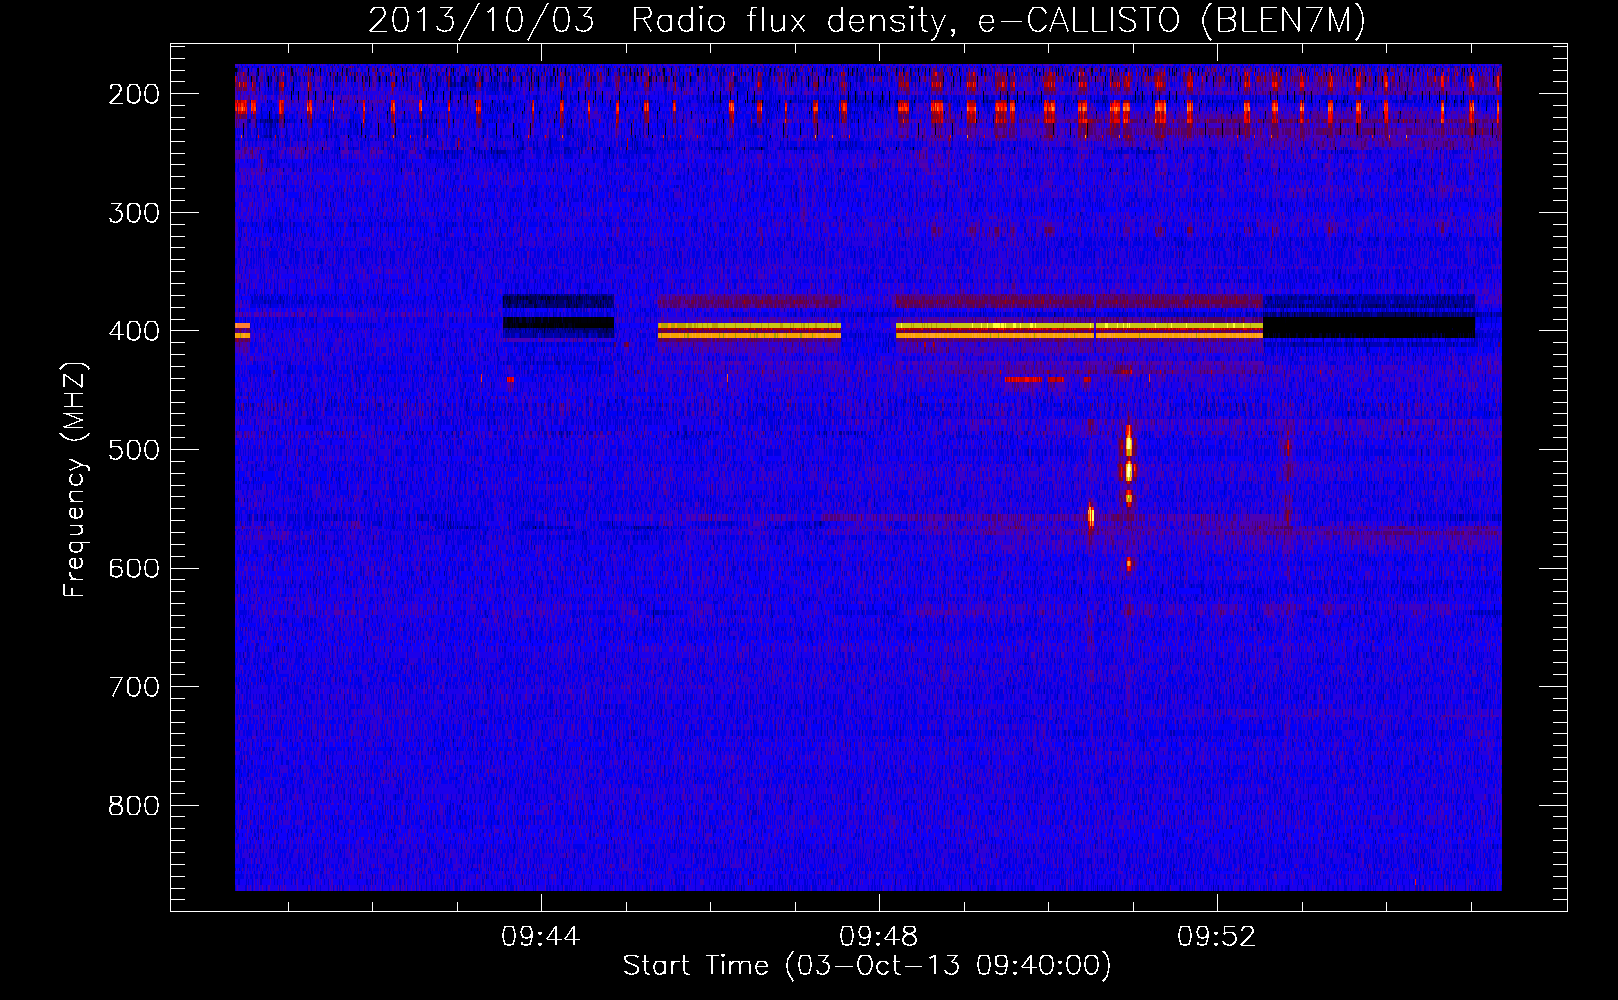Viewport: 1618px width, 1000px height.
Task: Click the small bright burst near 560 MHz
Action: (x=1091, y=516)
